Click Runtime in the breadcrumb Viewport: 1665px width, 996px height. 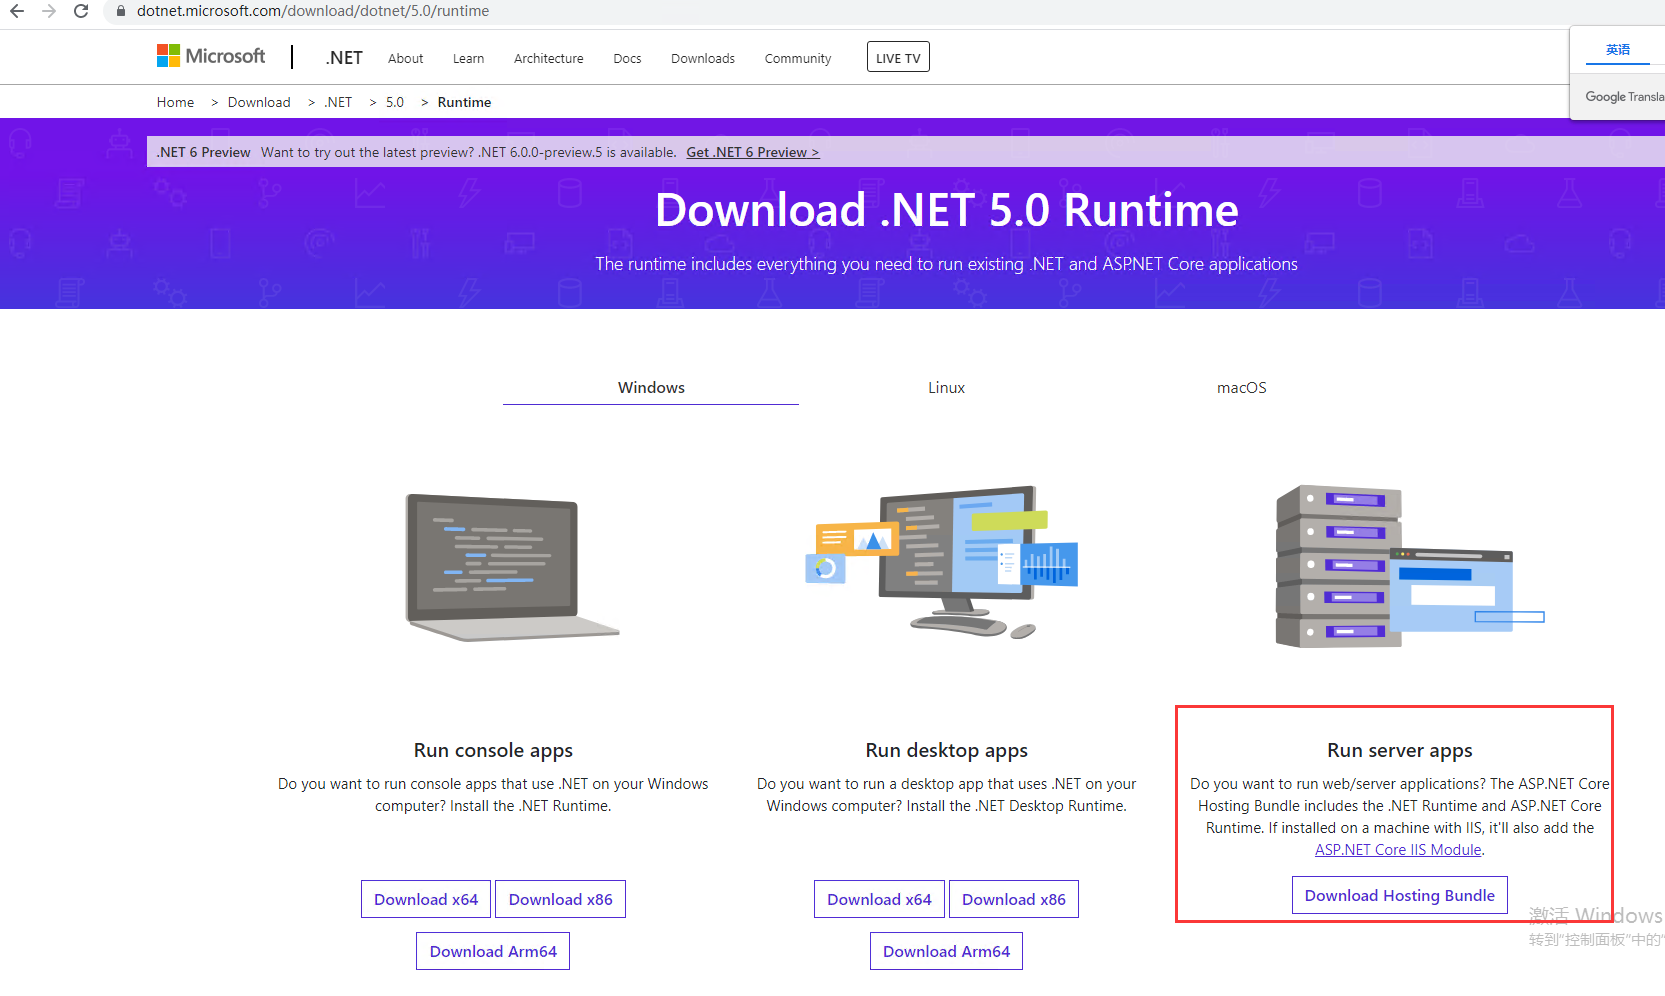pos(464,102)
